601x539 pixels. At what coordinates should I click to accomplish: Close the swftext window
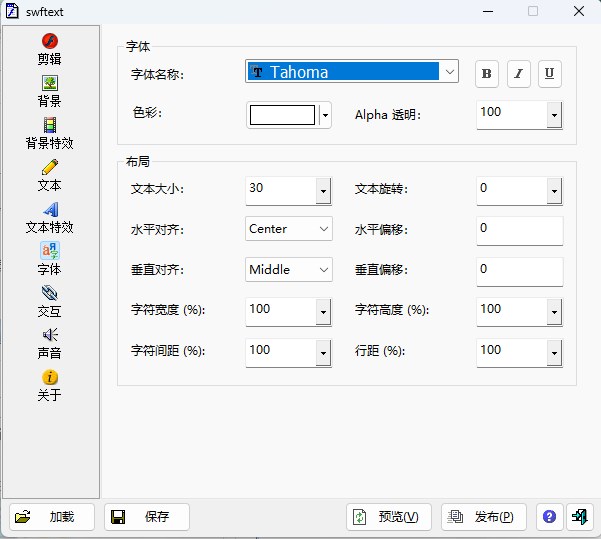pos(579,11)
